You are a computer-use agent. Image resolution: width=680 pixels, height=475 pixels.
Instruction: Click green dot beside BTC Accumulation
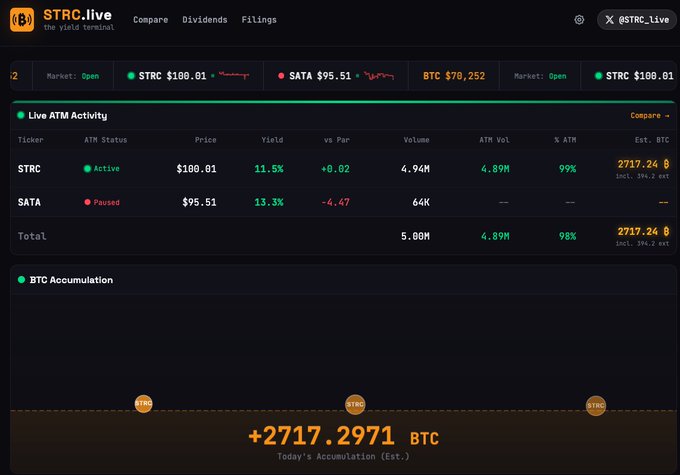pyautogui.click(x=21, y=280)
